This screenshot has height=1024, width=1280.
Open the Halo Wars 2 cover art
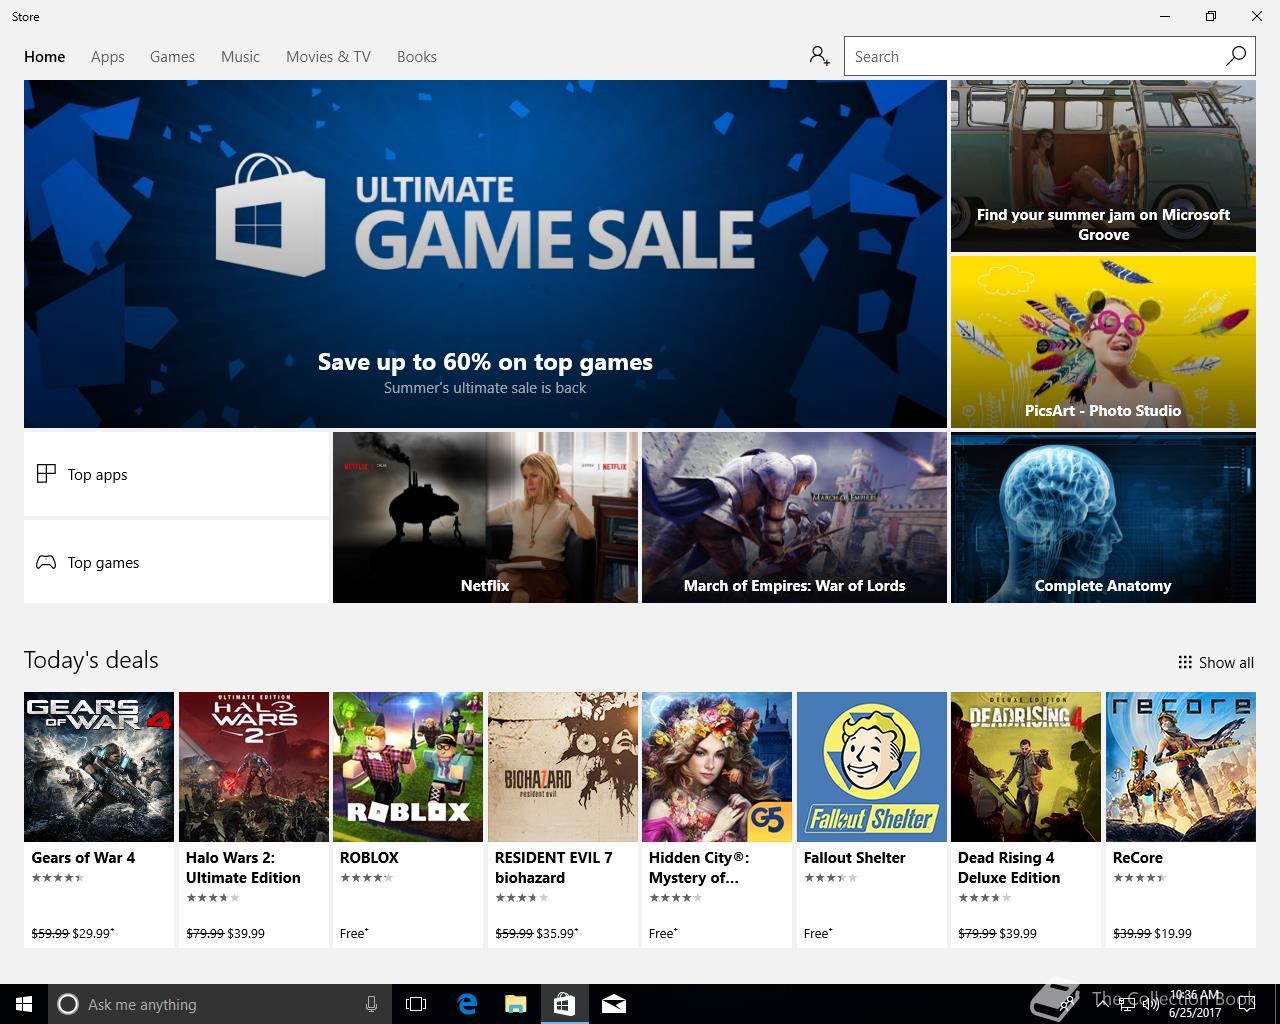(x=254, y=767)
